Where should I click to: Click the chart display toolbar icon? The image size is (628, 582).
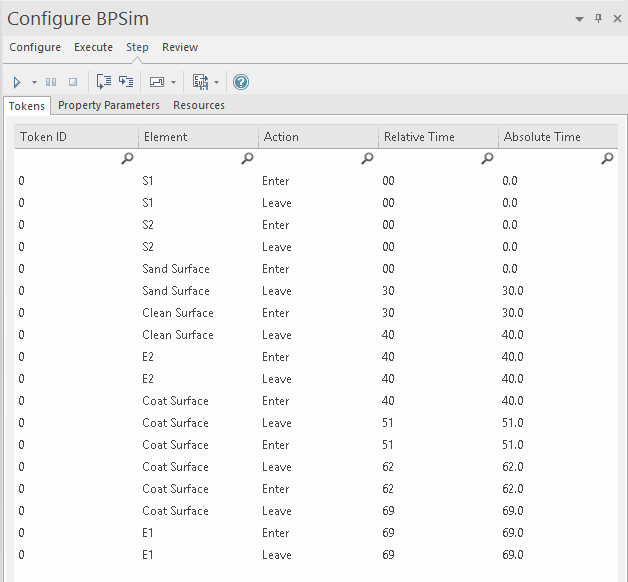coord(157,82)
